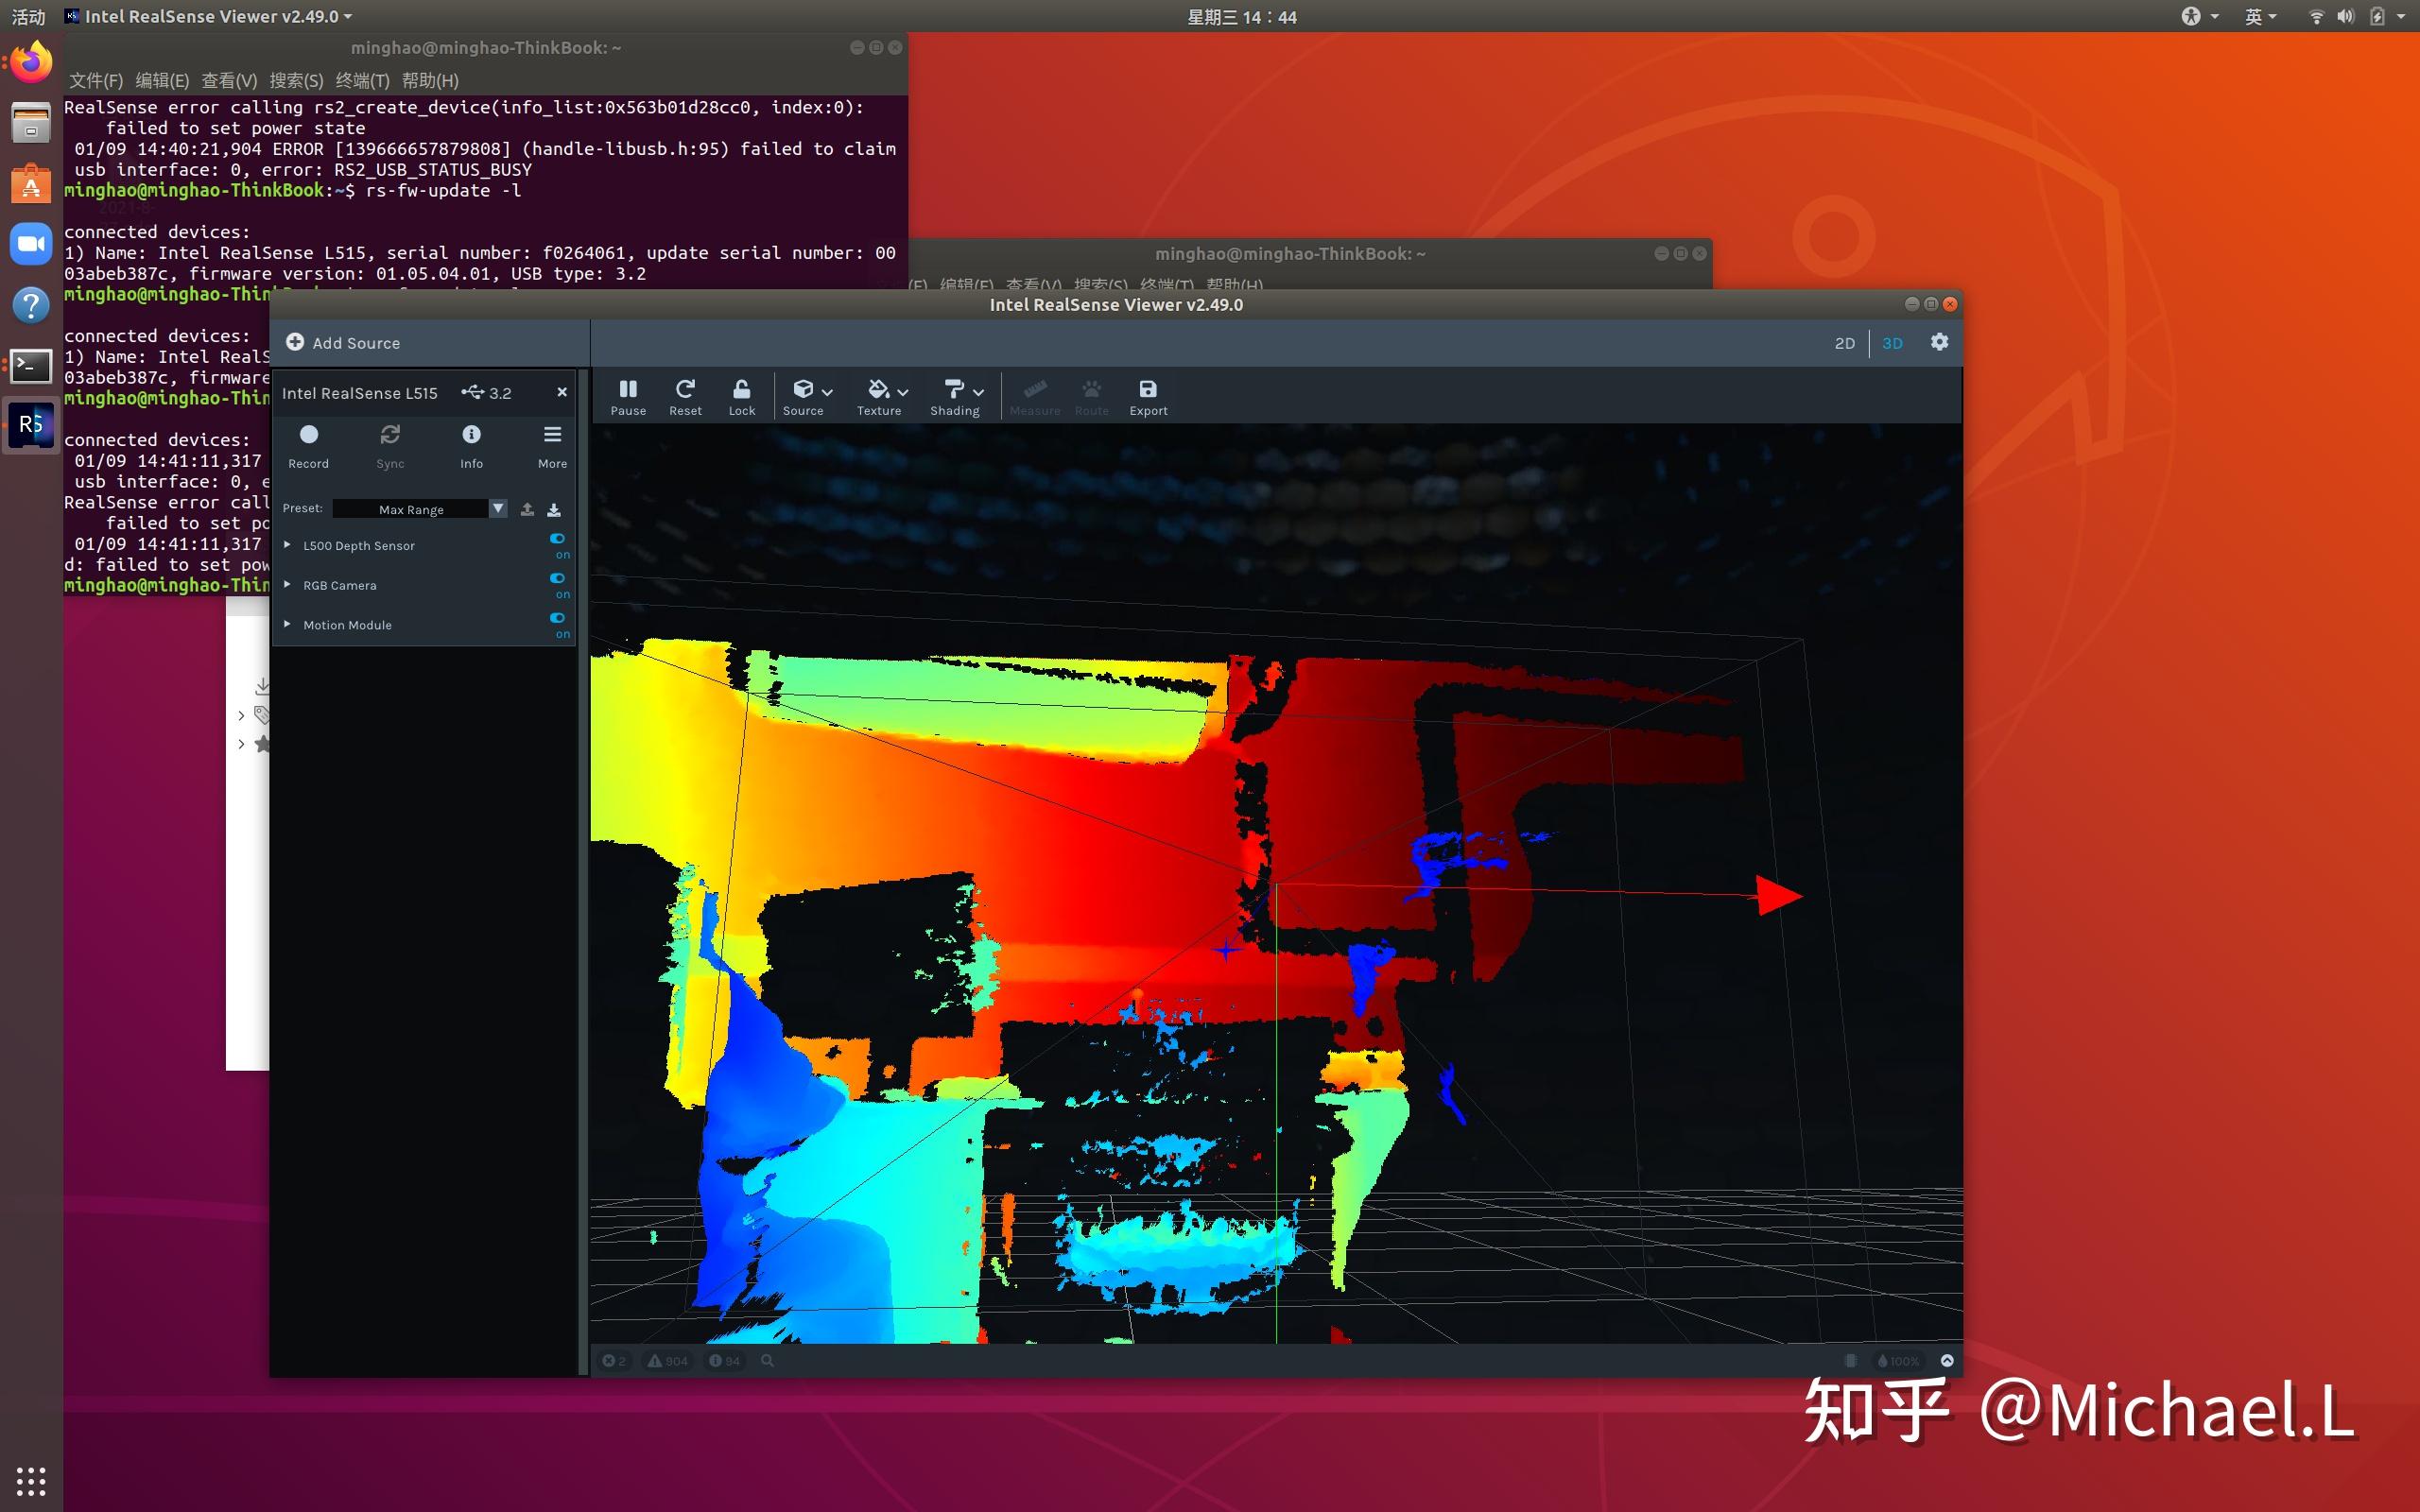Reset the viewport camera
This screenshot has width=2420, height=1512.
click(685, 395)
